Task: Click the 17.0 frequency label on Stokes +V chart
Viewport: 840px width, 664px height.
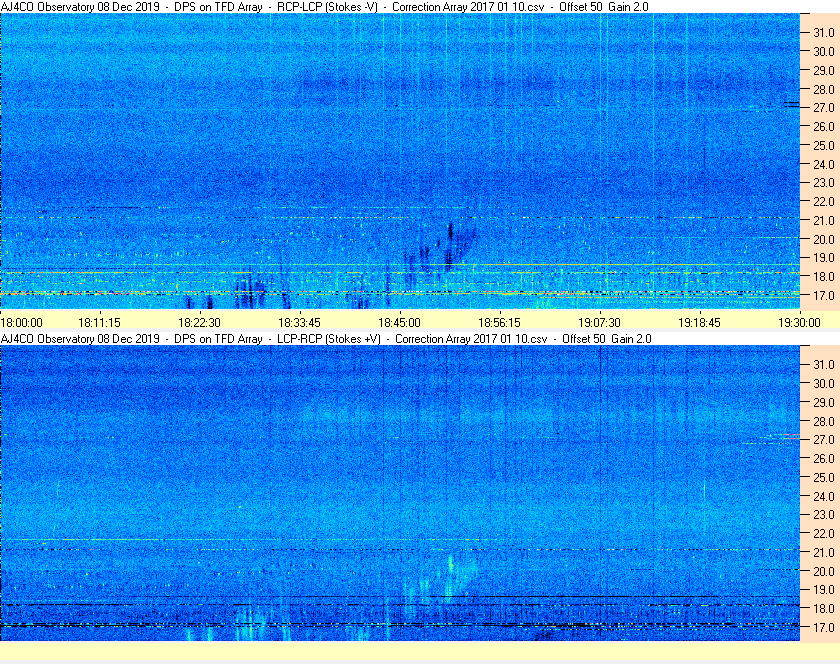Action: click(x=824, y=627)
